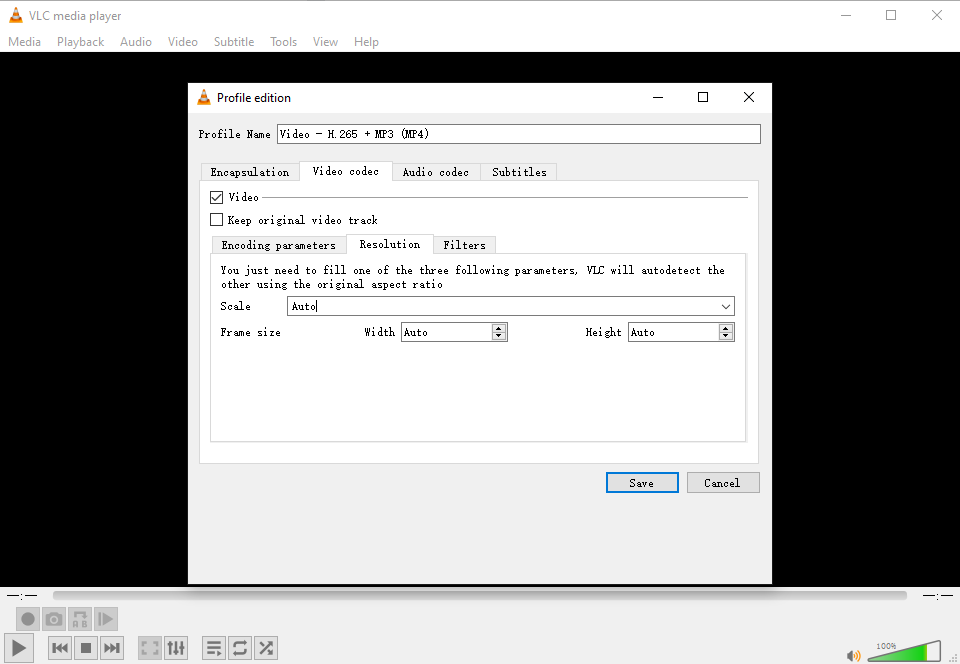Expand the Scale dropdown list

(x=726, y=307)
